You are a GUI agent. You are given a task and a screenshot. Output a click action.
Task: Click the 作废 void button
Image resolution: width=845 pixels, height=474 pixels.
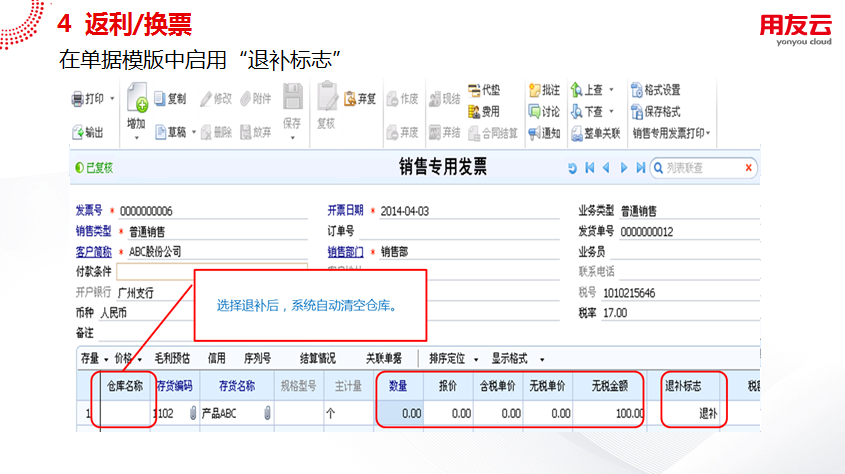coord(403,99)
